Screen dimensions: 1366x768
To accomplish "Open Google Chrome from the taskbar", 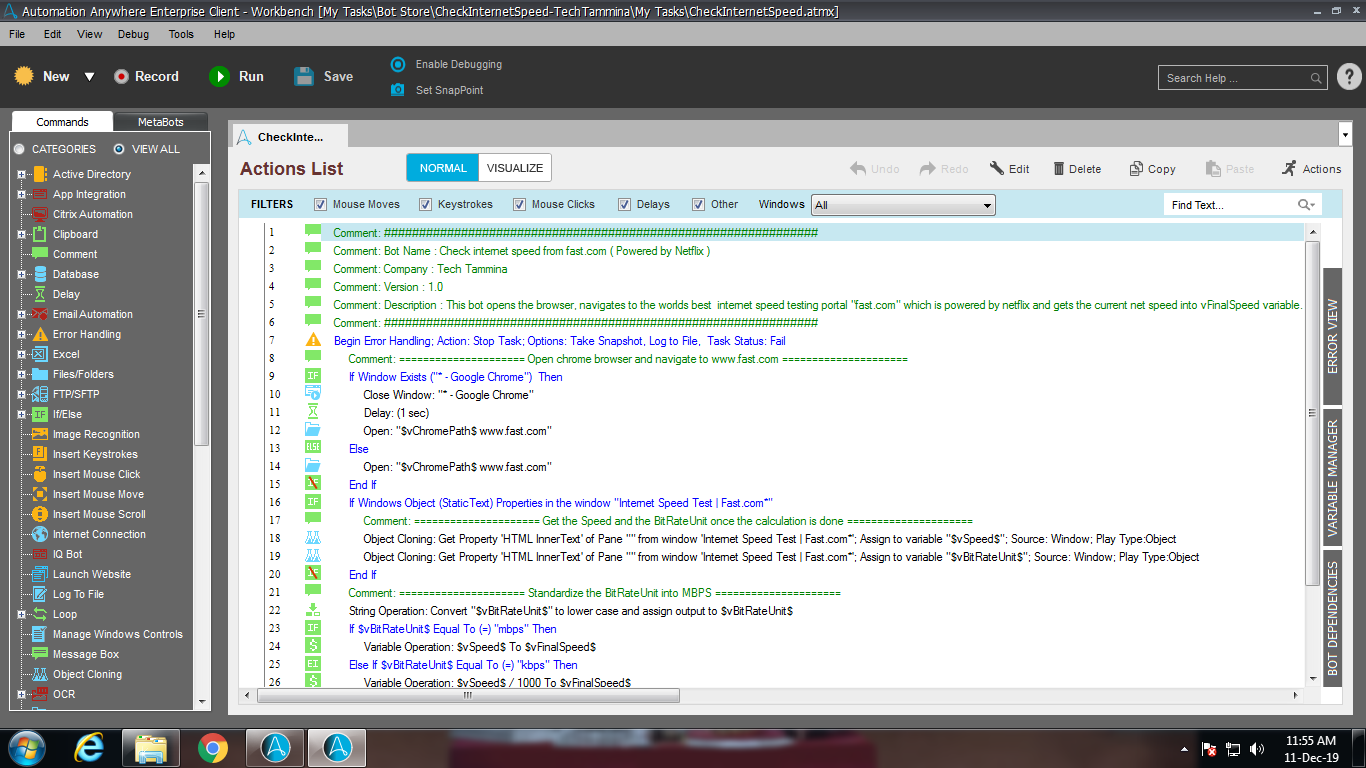I will tap(212, 748).
